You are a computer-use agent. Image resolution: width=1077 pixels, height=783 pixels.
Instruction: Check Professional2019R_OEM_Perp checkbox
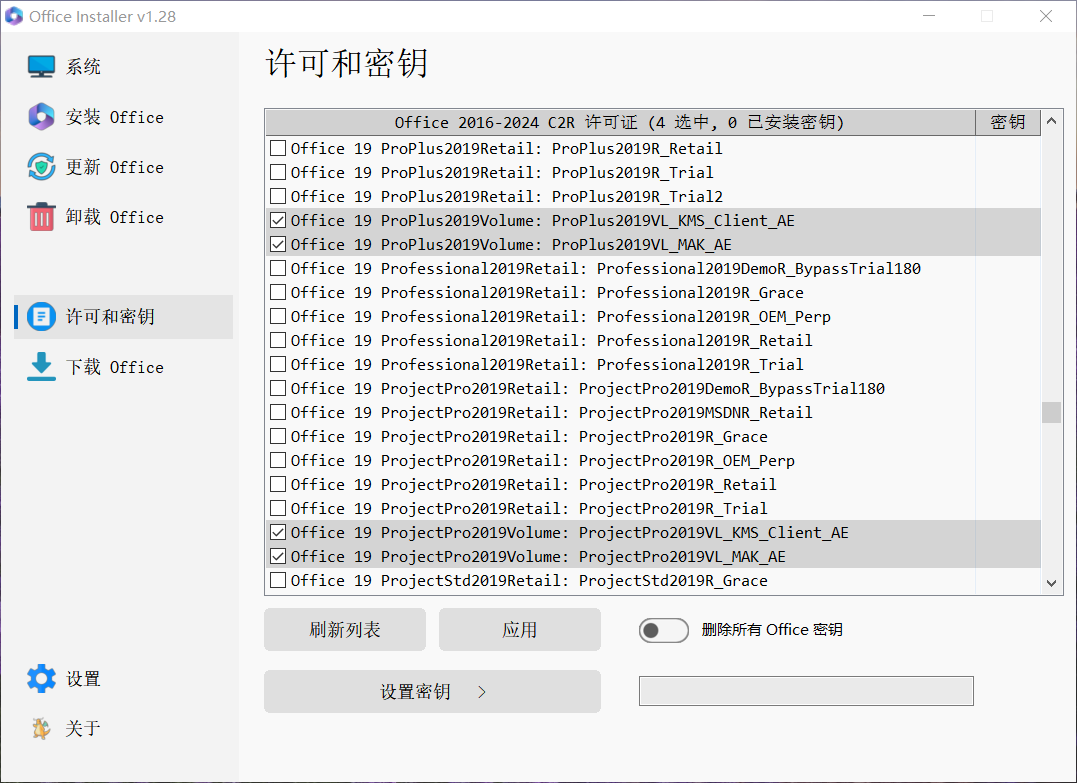click(278, 317)
